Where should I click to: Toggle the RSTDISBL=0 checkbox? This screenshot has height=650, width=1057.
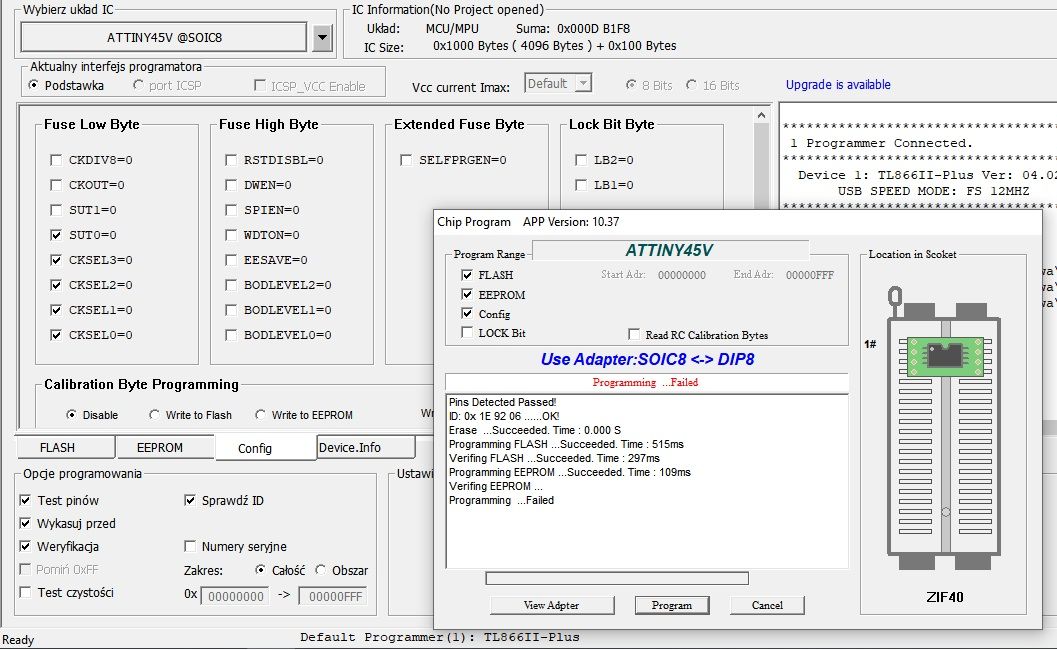tap(231, 160)
